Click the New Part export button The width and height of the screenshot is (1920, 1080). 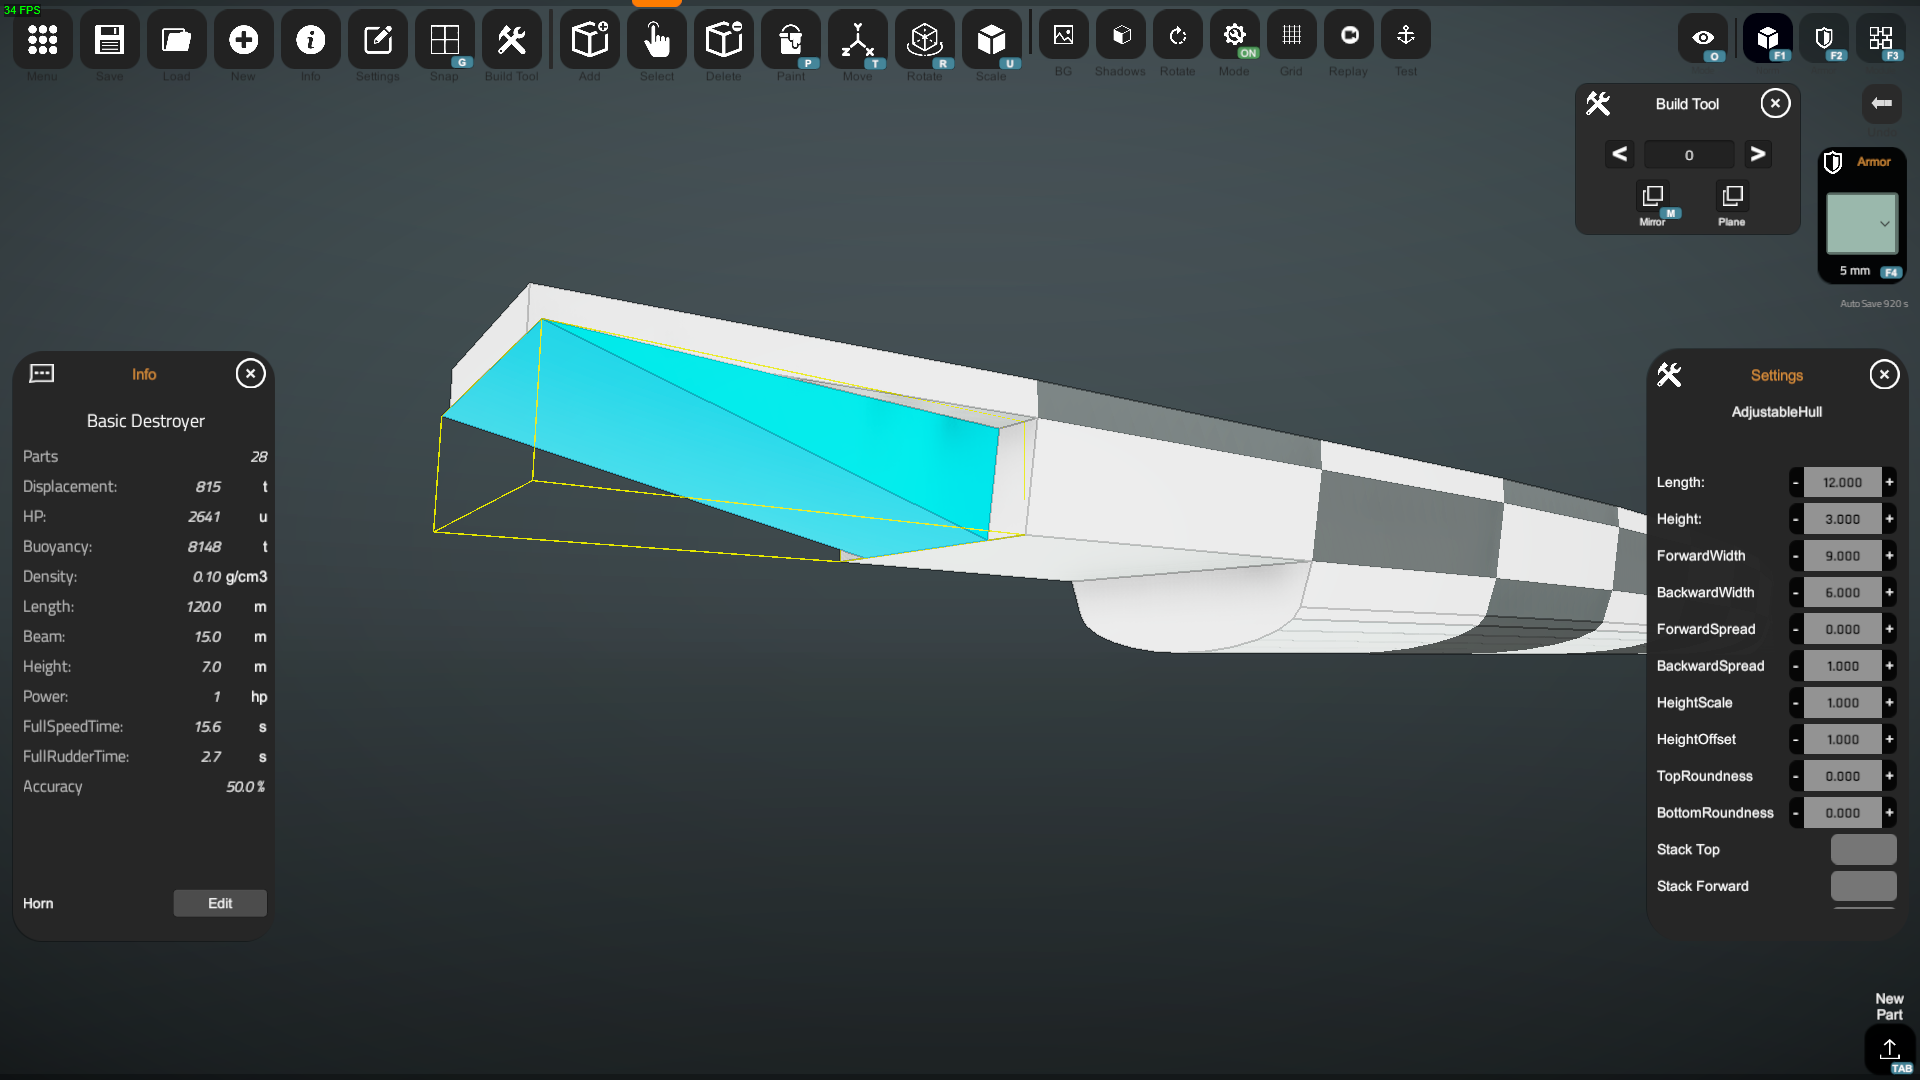(x=1889, y=1050)
